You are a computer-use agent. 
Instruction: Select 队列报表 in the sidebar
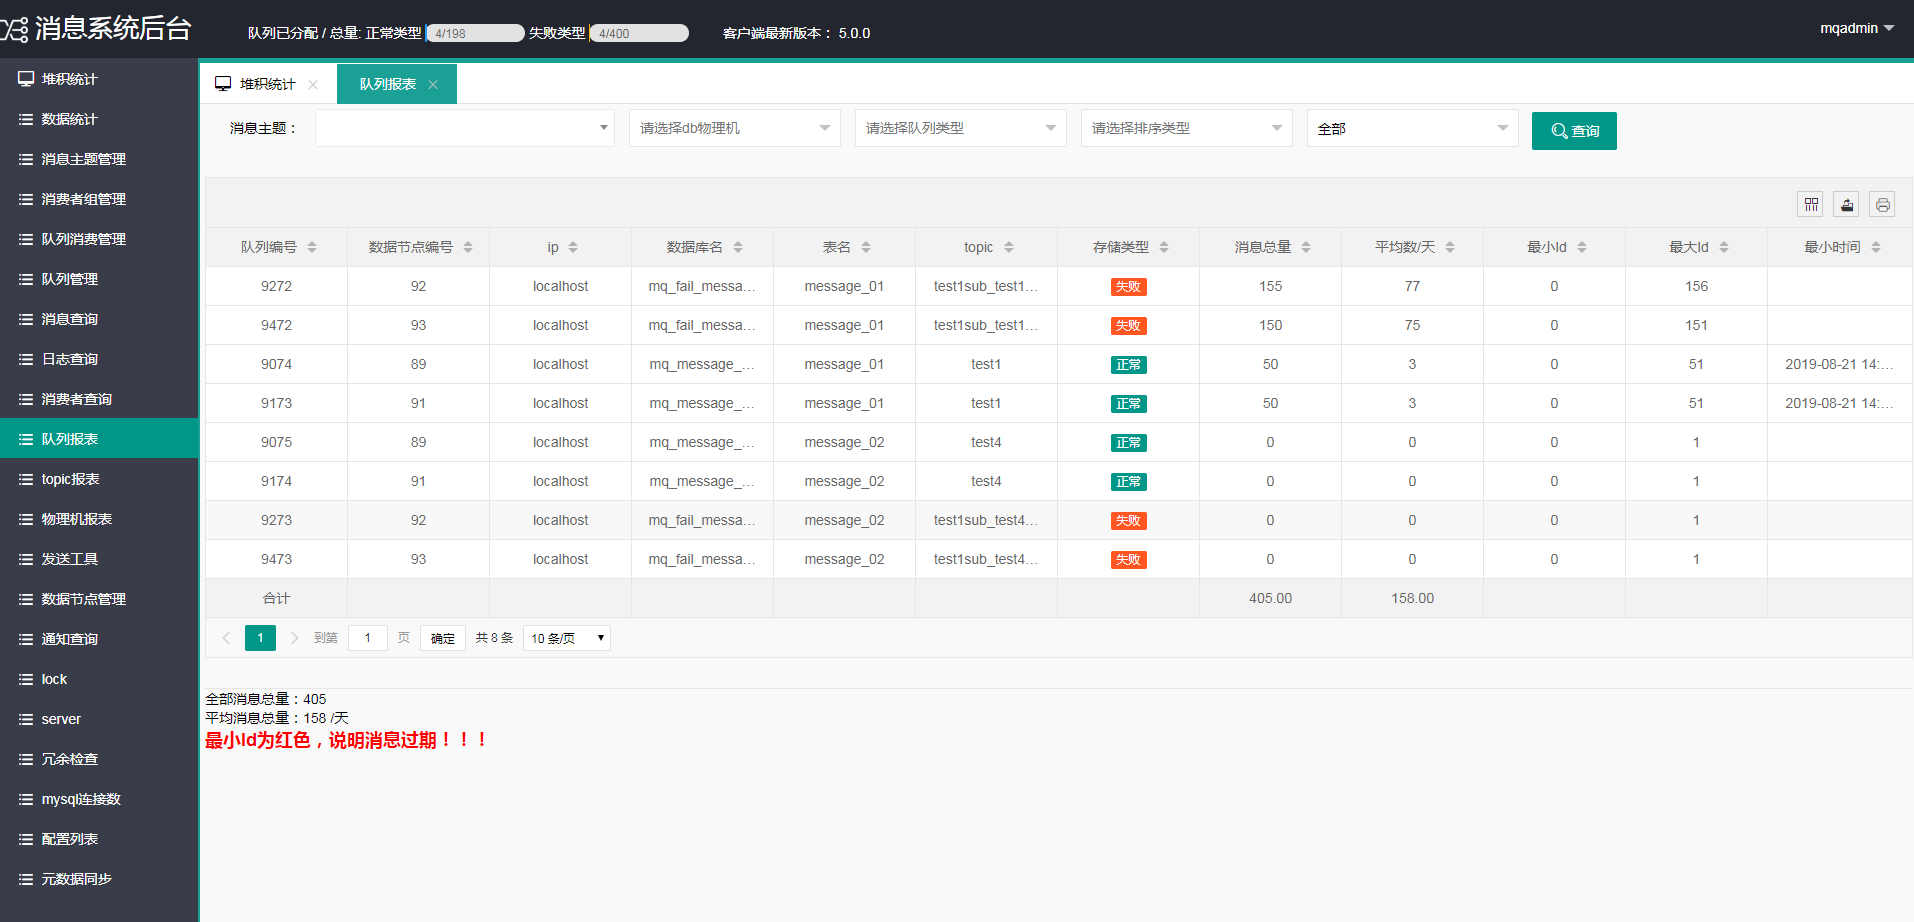(x=99, y=439)
